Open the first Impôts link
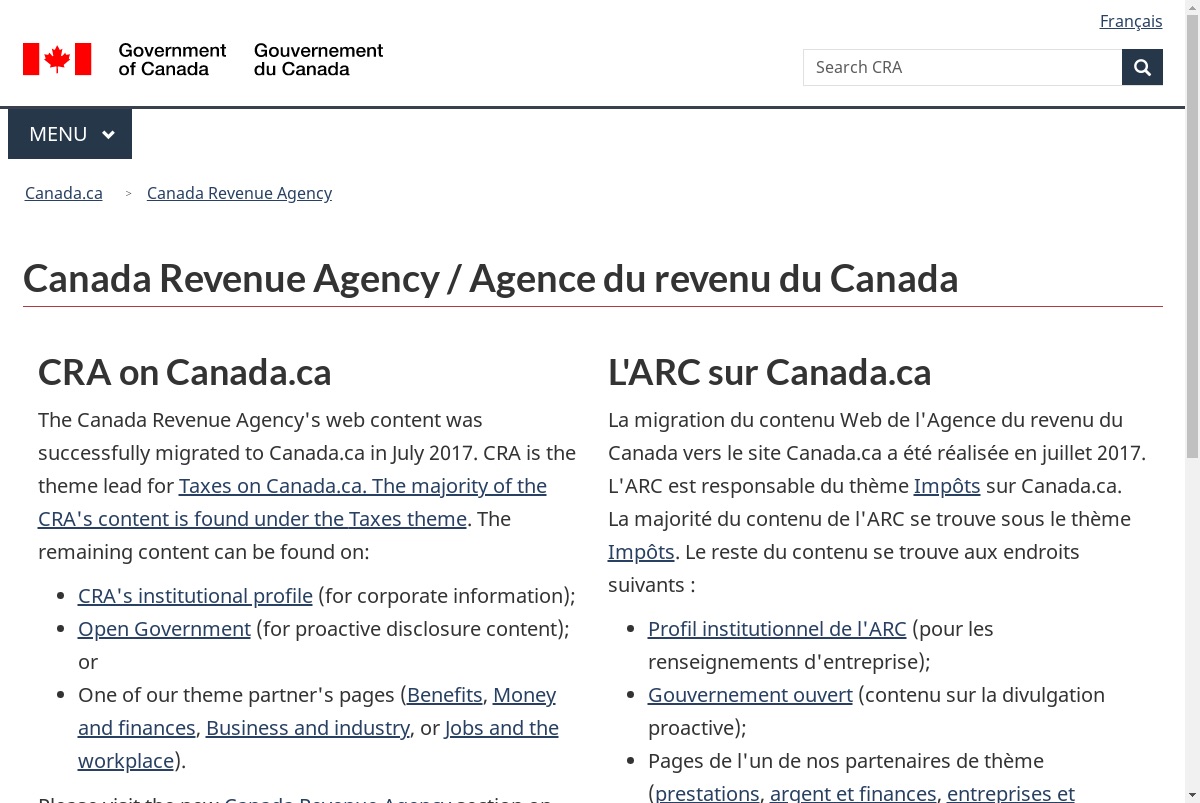 coord(947,486)
